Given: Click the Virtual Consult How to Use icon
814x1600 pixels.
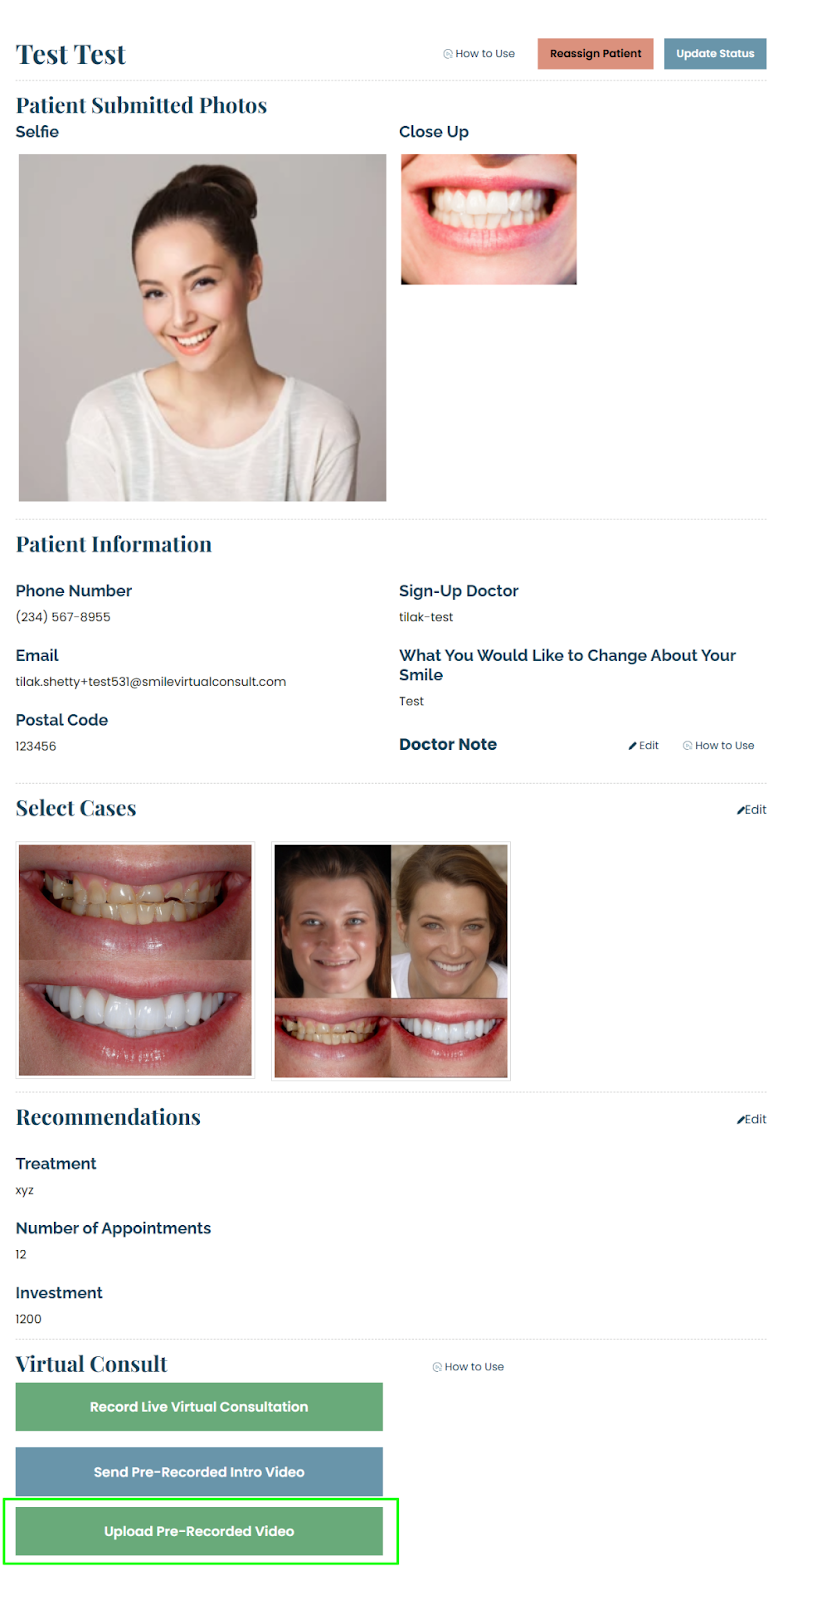Looking at the screenshot, I should pyautogui.click(x=437, y=1367).
